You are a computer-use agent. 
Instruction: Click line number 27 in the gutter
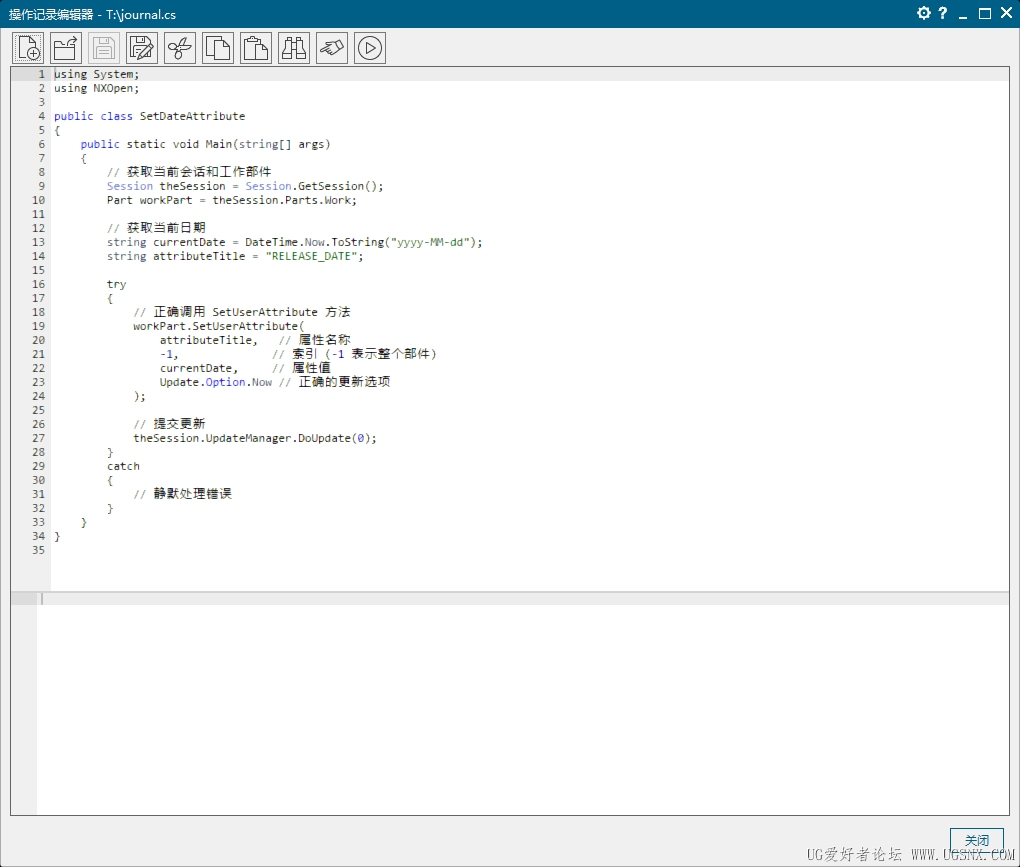tap(39, 438)
